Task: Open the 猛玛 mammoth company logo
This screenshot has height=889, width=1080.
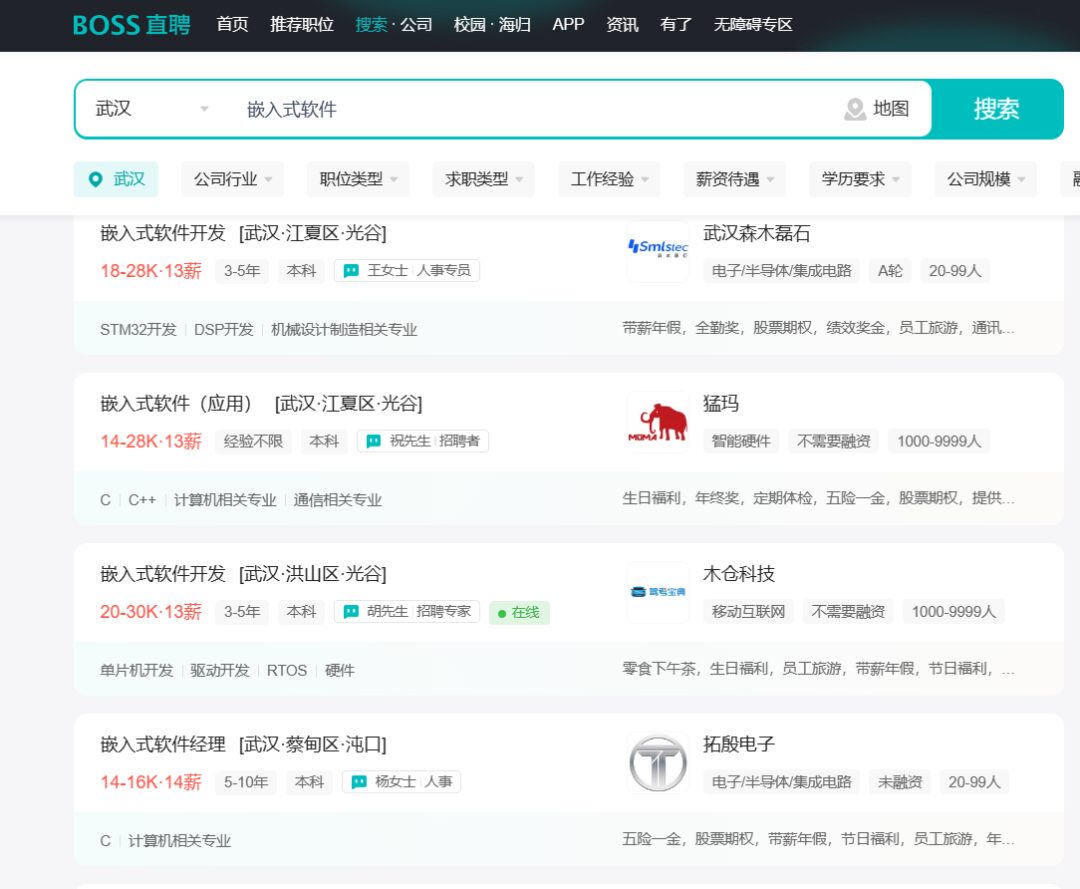Action: point(658,422)
